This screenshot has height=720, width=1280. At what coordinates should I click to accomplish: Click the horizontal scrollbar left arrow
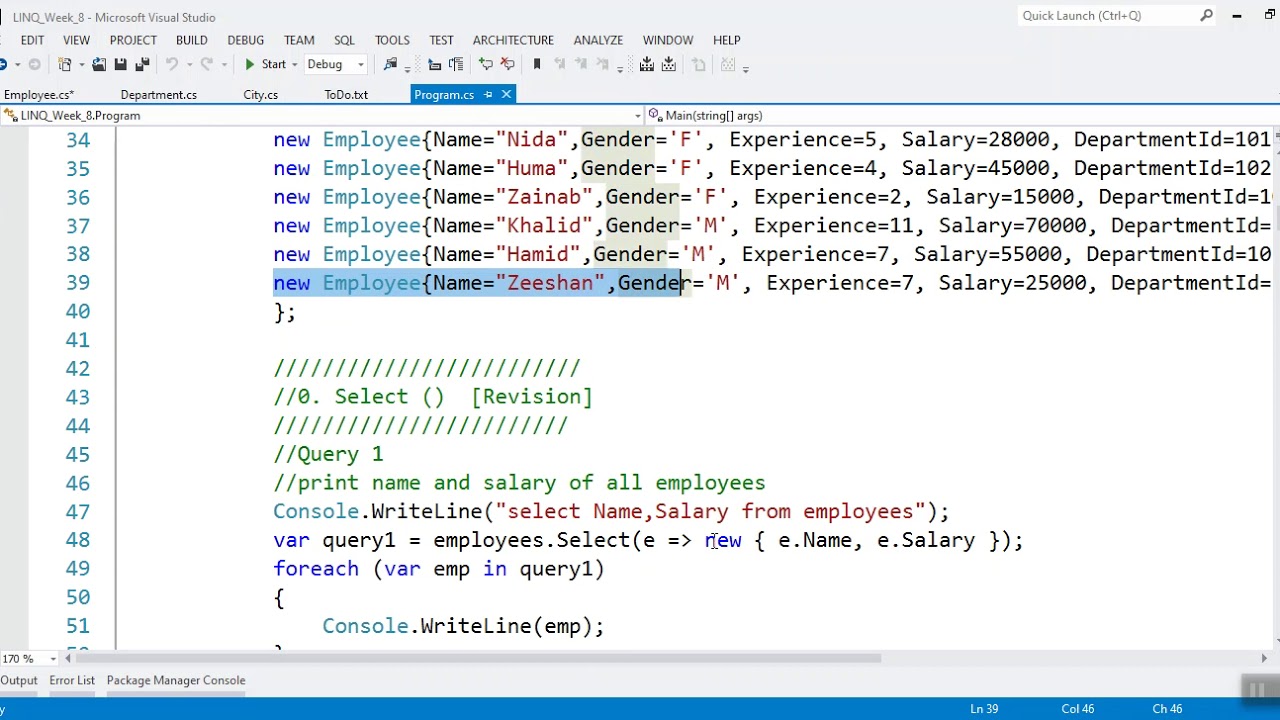(x=68, y=659)
